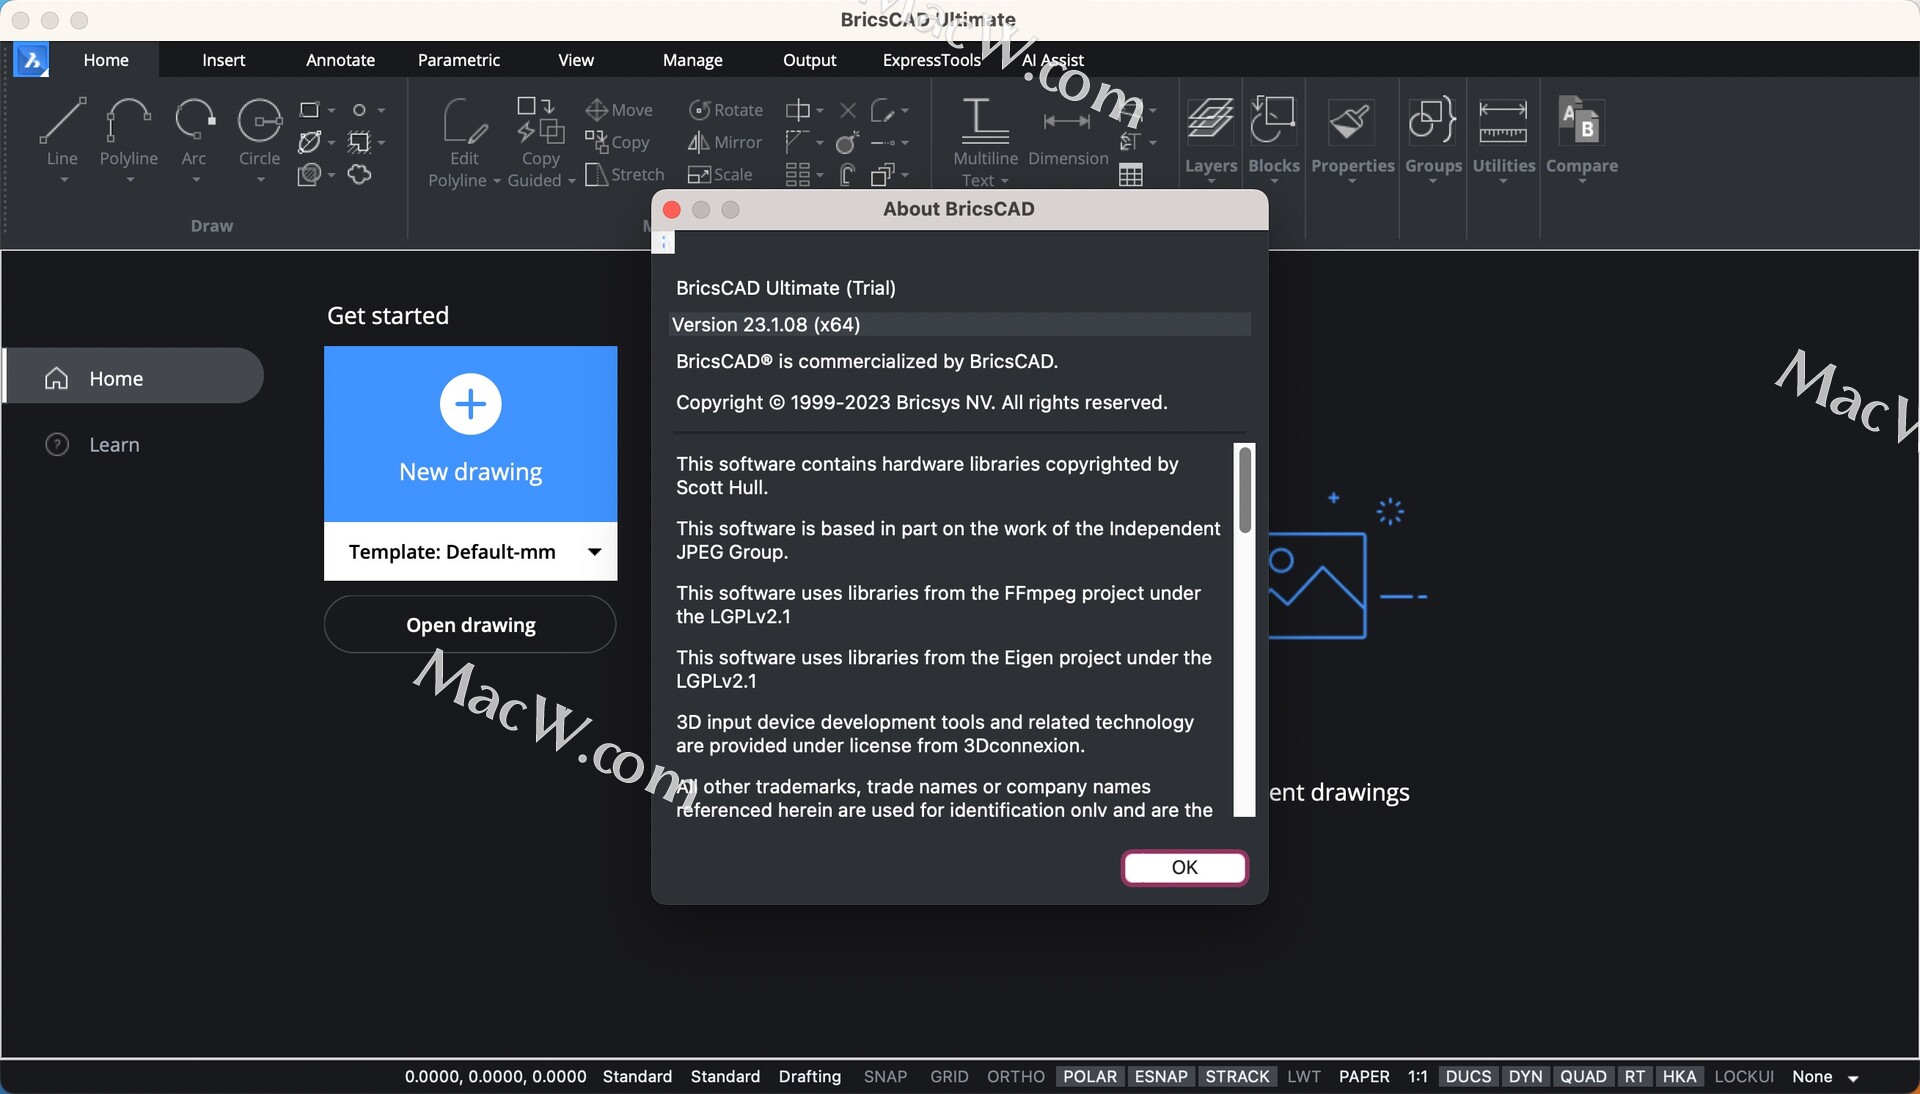
Task: Click the About dialog license text scrollbar
Action: (x=1244, y=490)
